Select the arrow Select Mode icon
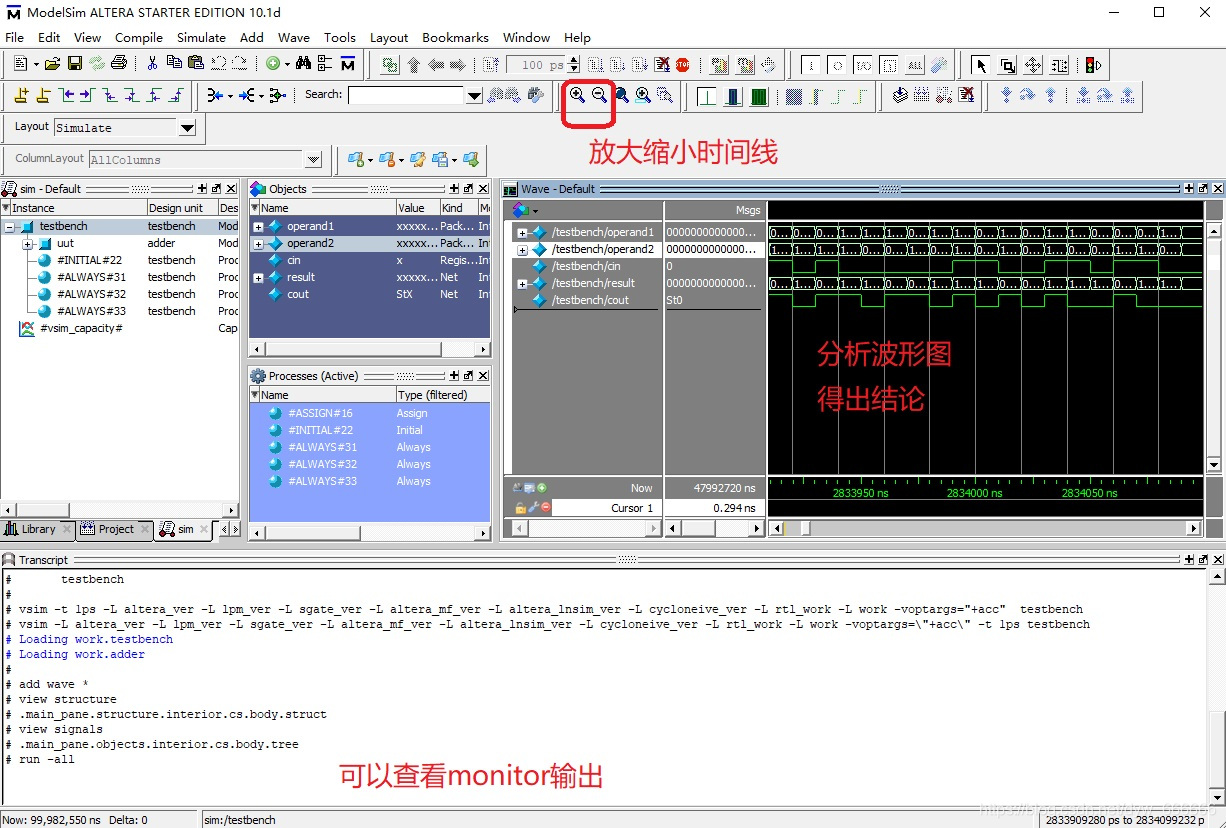Viewport: 1226px width, 828px height. [980, 65]
